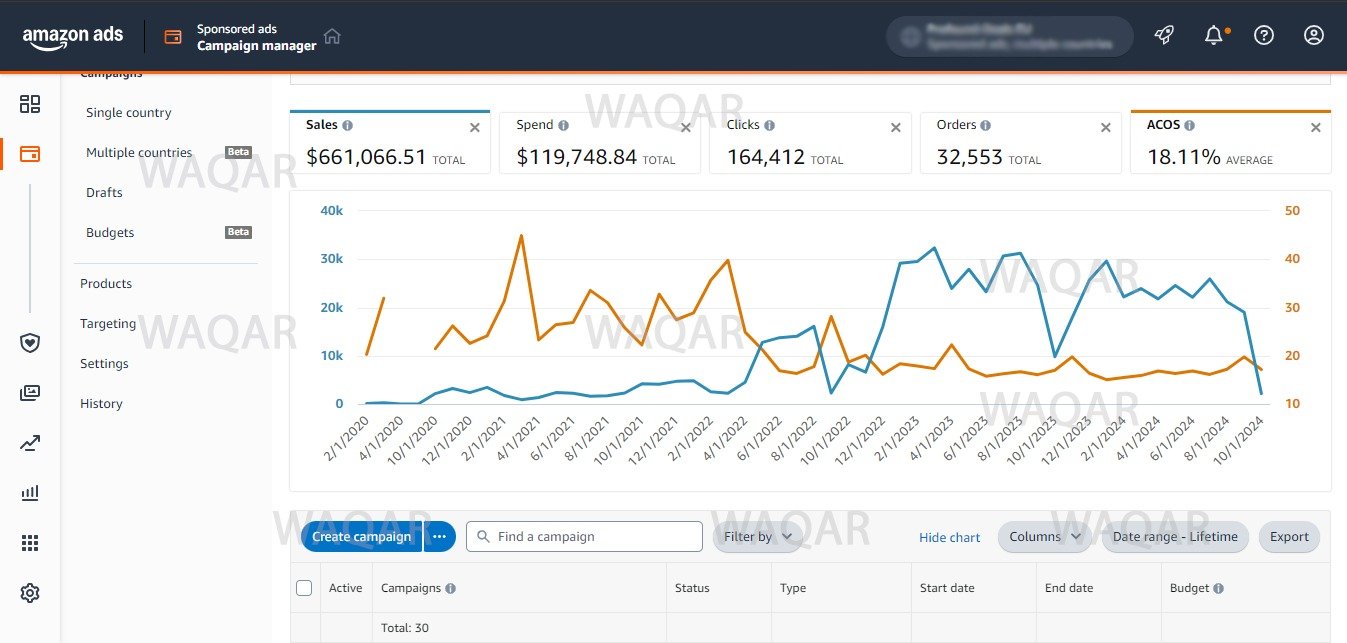The width and height of the screenshot is (1347, 643).
Task: Click the Hide chart link
Action: 949,538
